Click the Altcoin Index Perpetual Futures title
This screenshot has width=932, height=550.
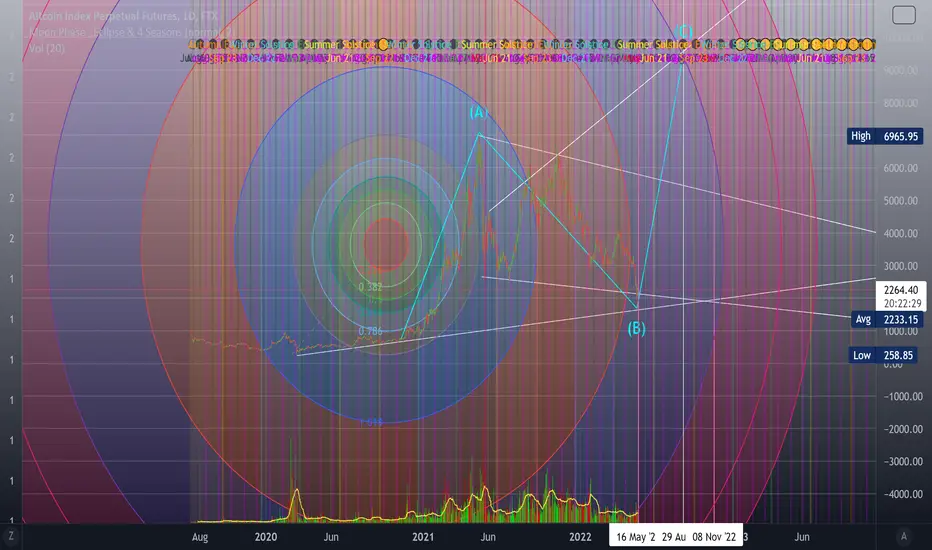[x=123, y=16]
